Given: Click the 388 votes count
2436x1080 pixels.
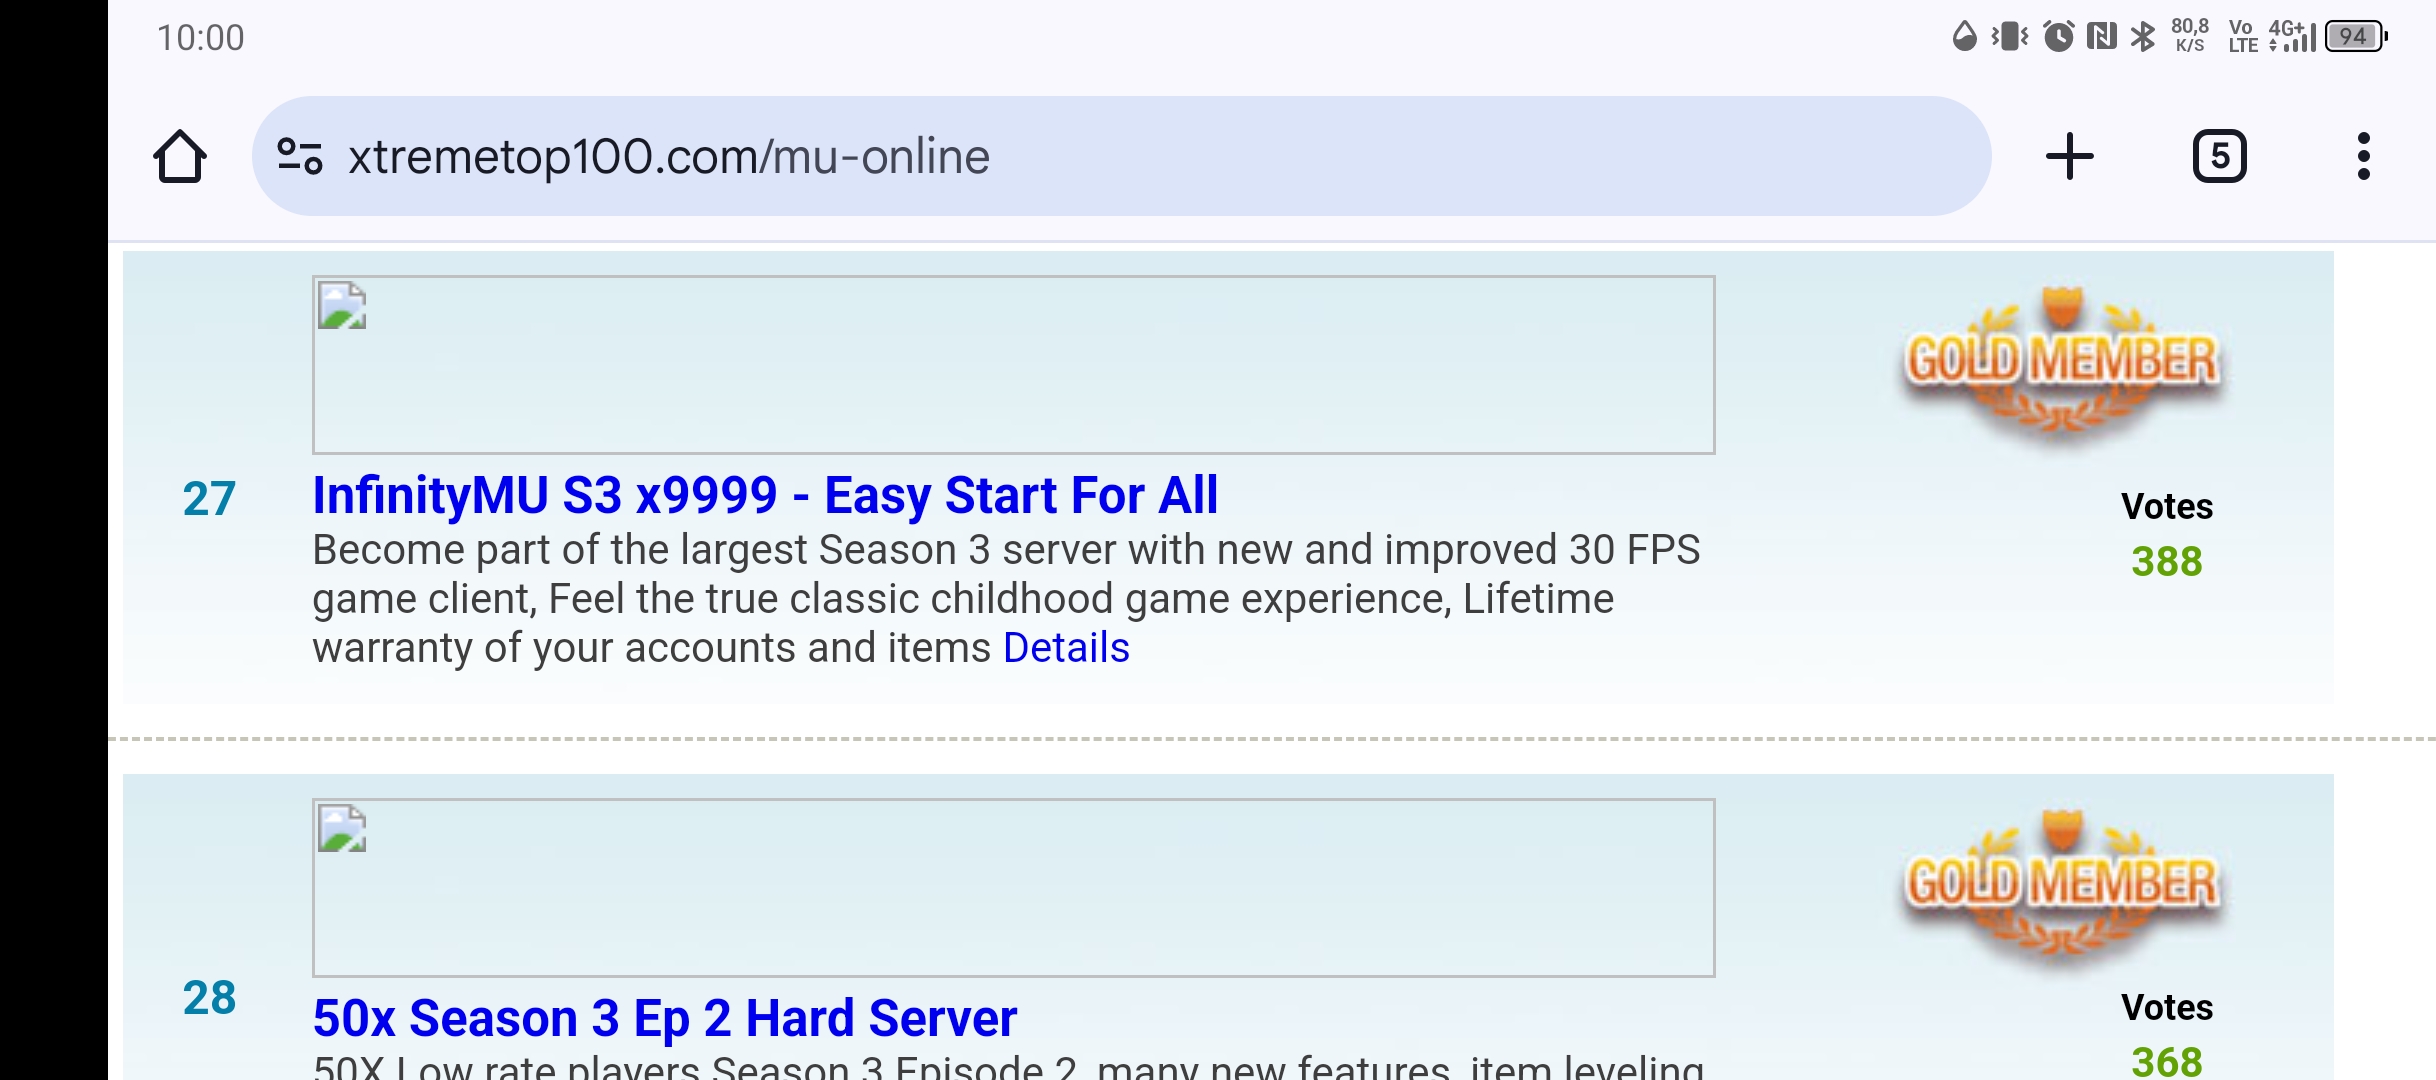Looking at the screenshot, I should [x=2166, y=561].
